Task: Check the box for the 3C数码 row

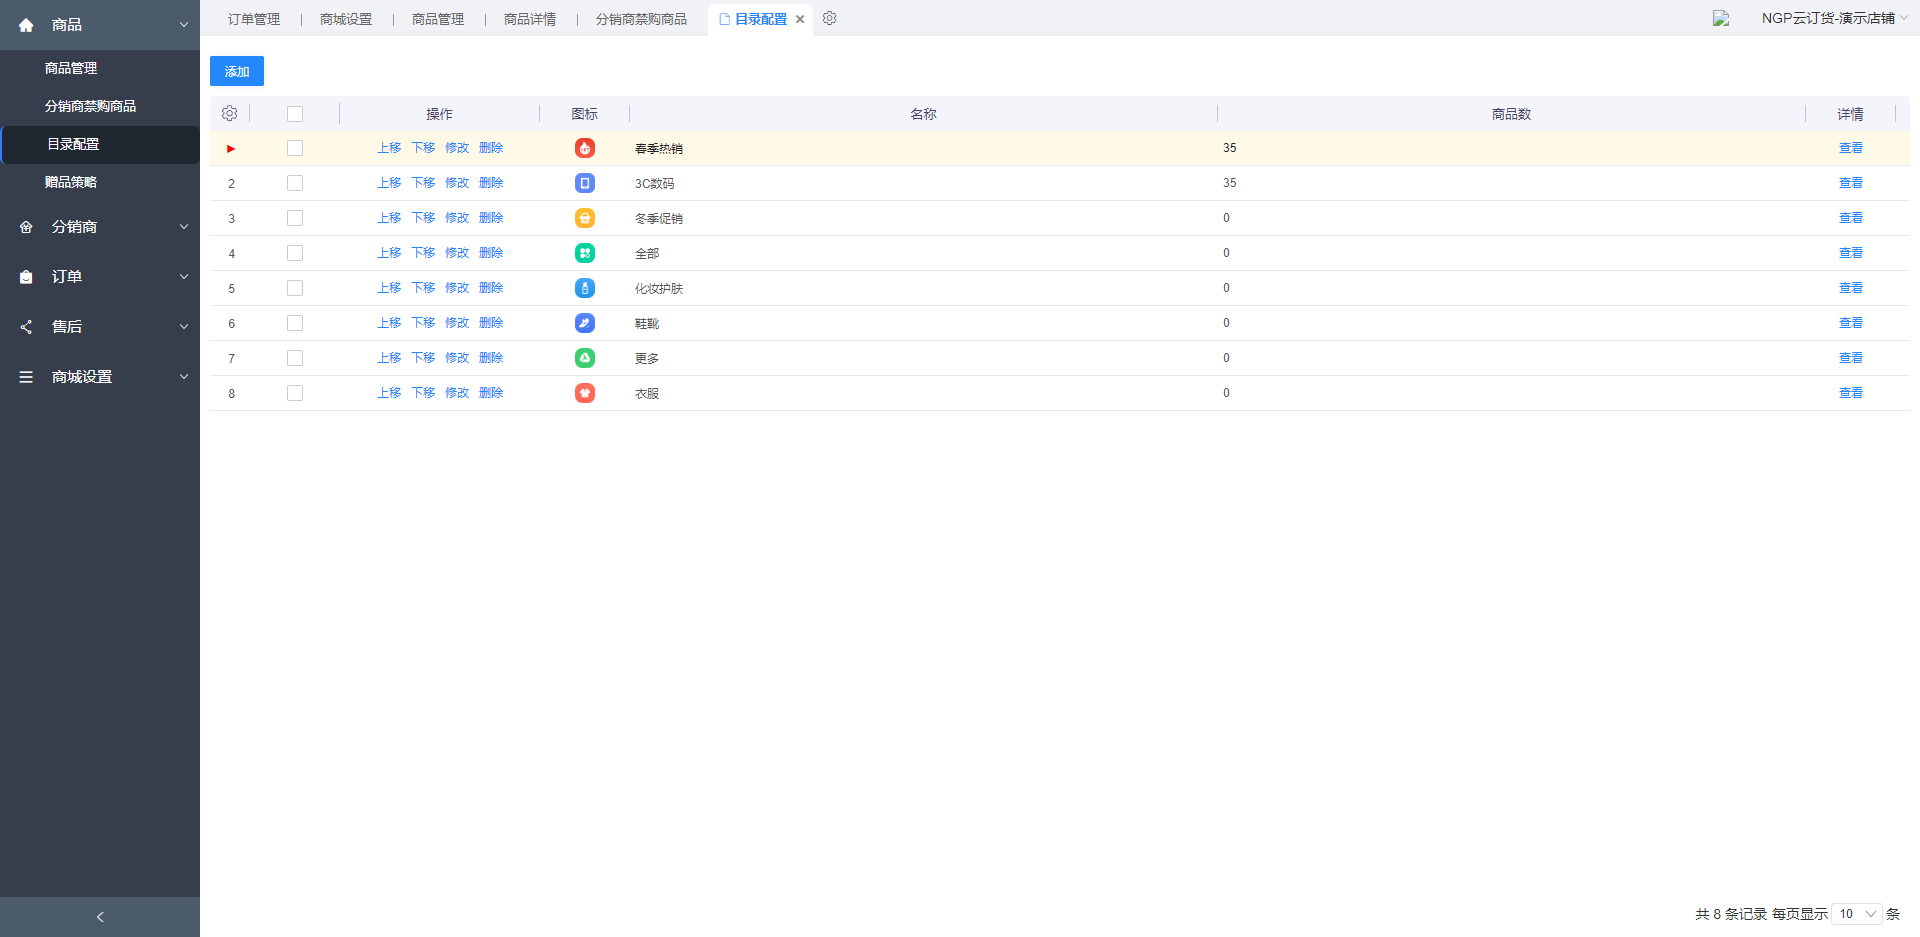Action: pos(295,183)
